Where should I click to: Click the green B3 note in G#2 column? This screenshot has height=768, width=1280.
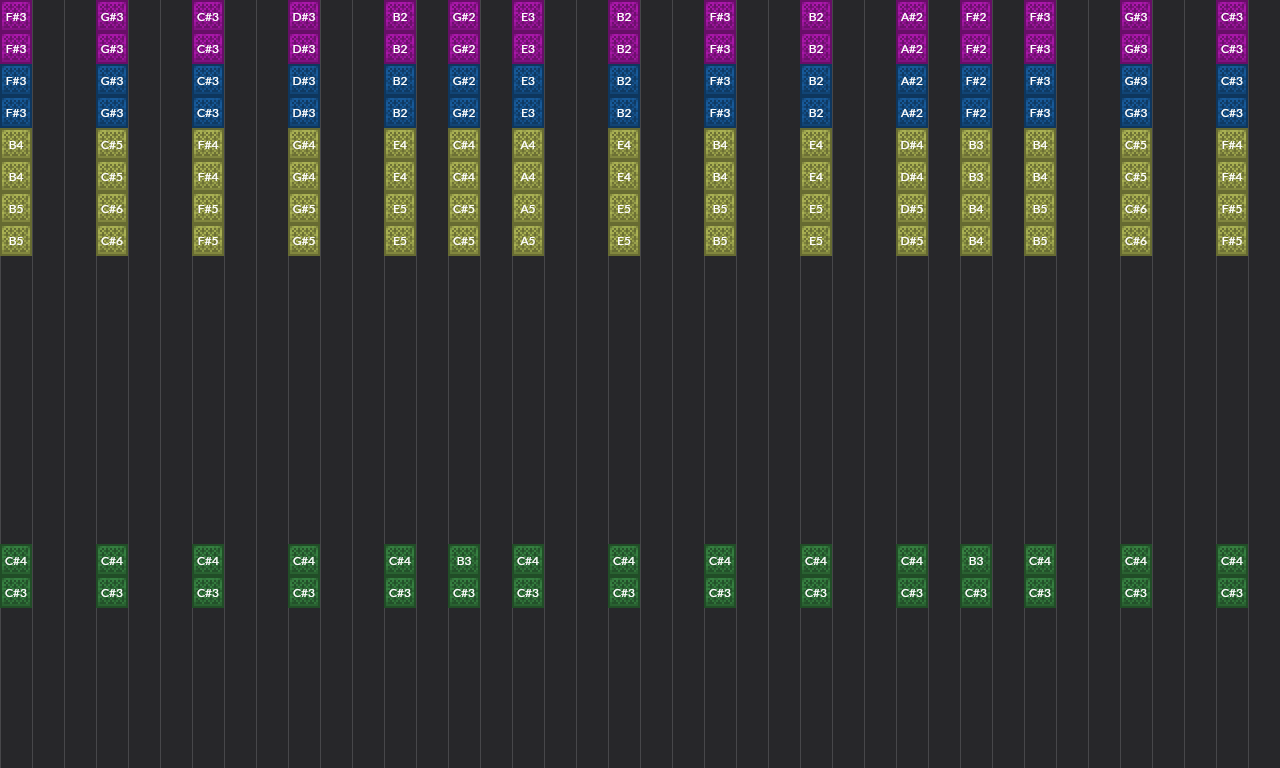pos(464,561)
